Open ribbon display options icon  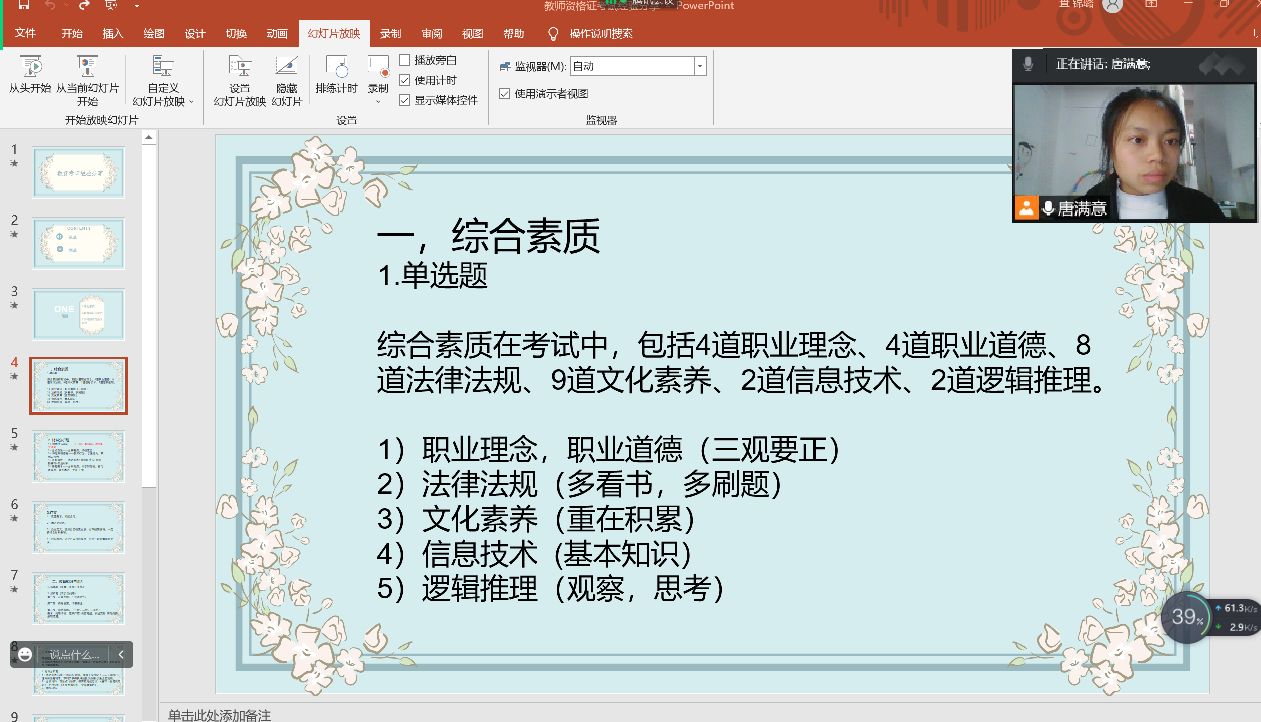pyautogui.click(x=1151, y=5)
